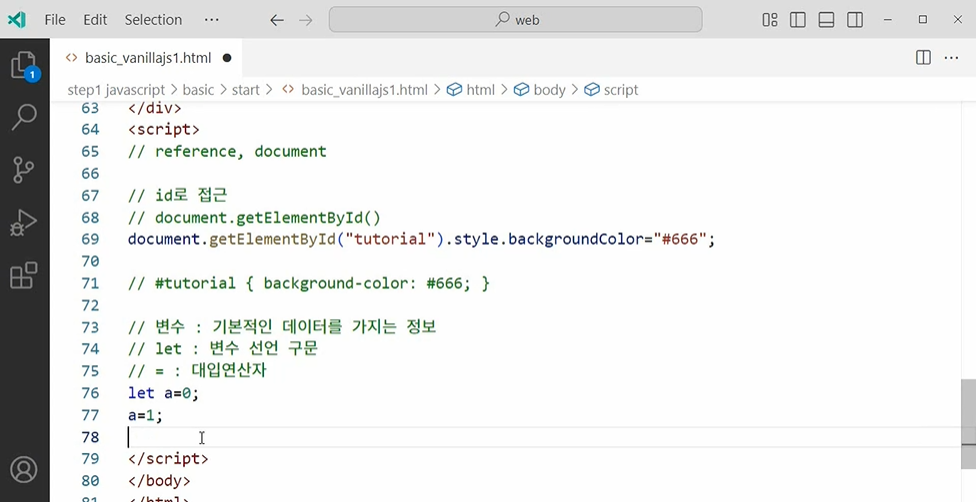Screen dimensions: 976x502
Task: Maximize the VS Code window
Action: [x=923, y=20]
